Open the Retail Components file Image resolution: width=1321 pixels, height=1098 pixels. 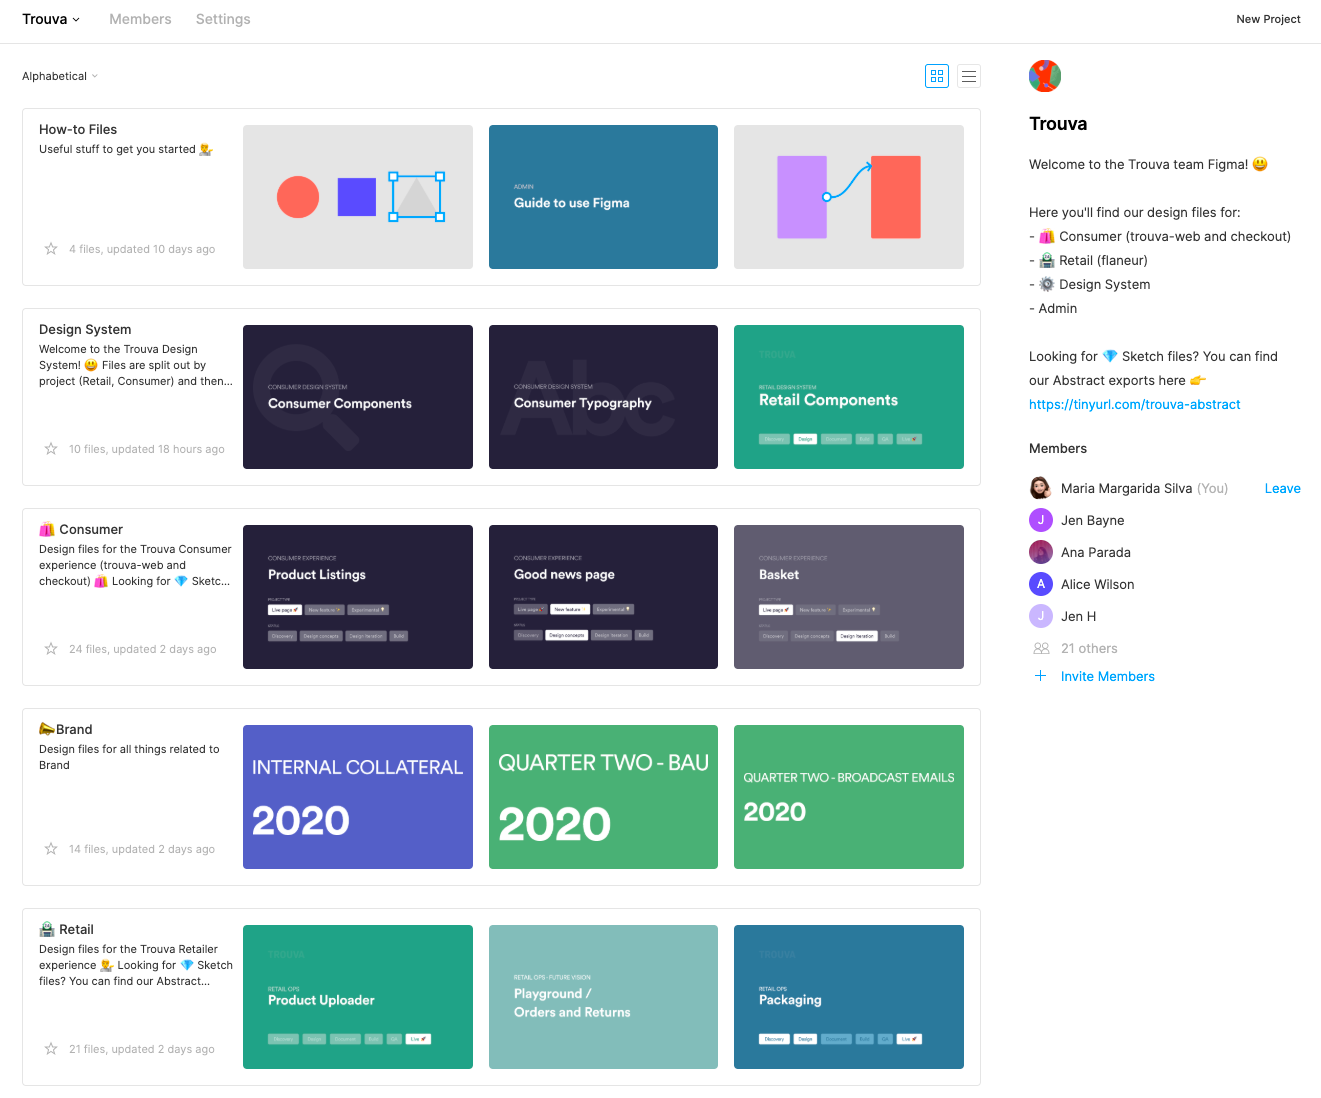pos(849,397)
